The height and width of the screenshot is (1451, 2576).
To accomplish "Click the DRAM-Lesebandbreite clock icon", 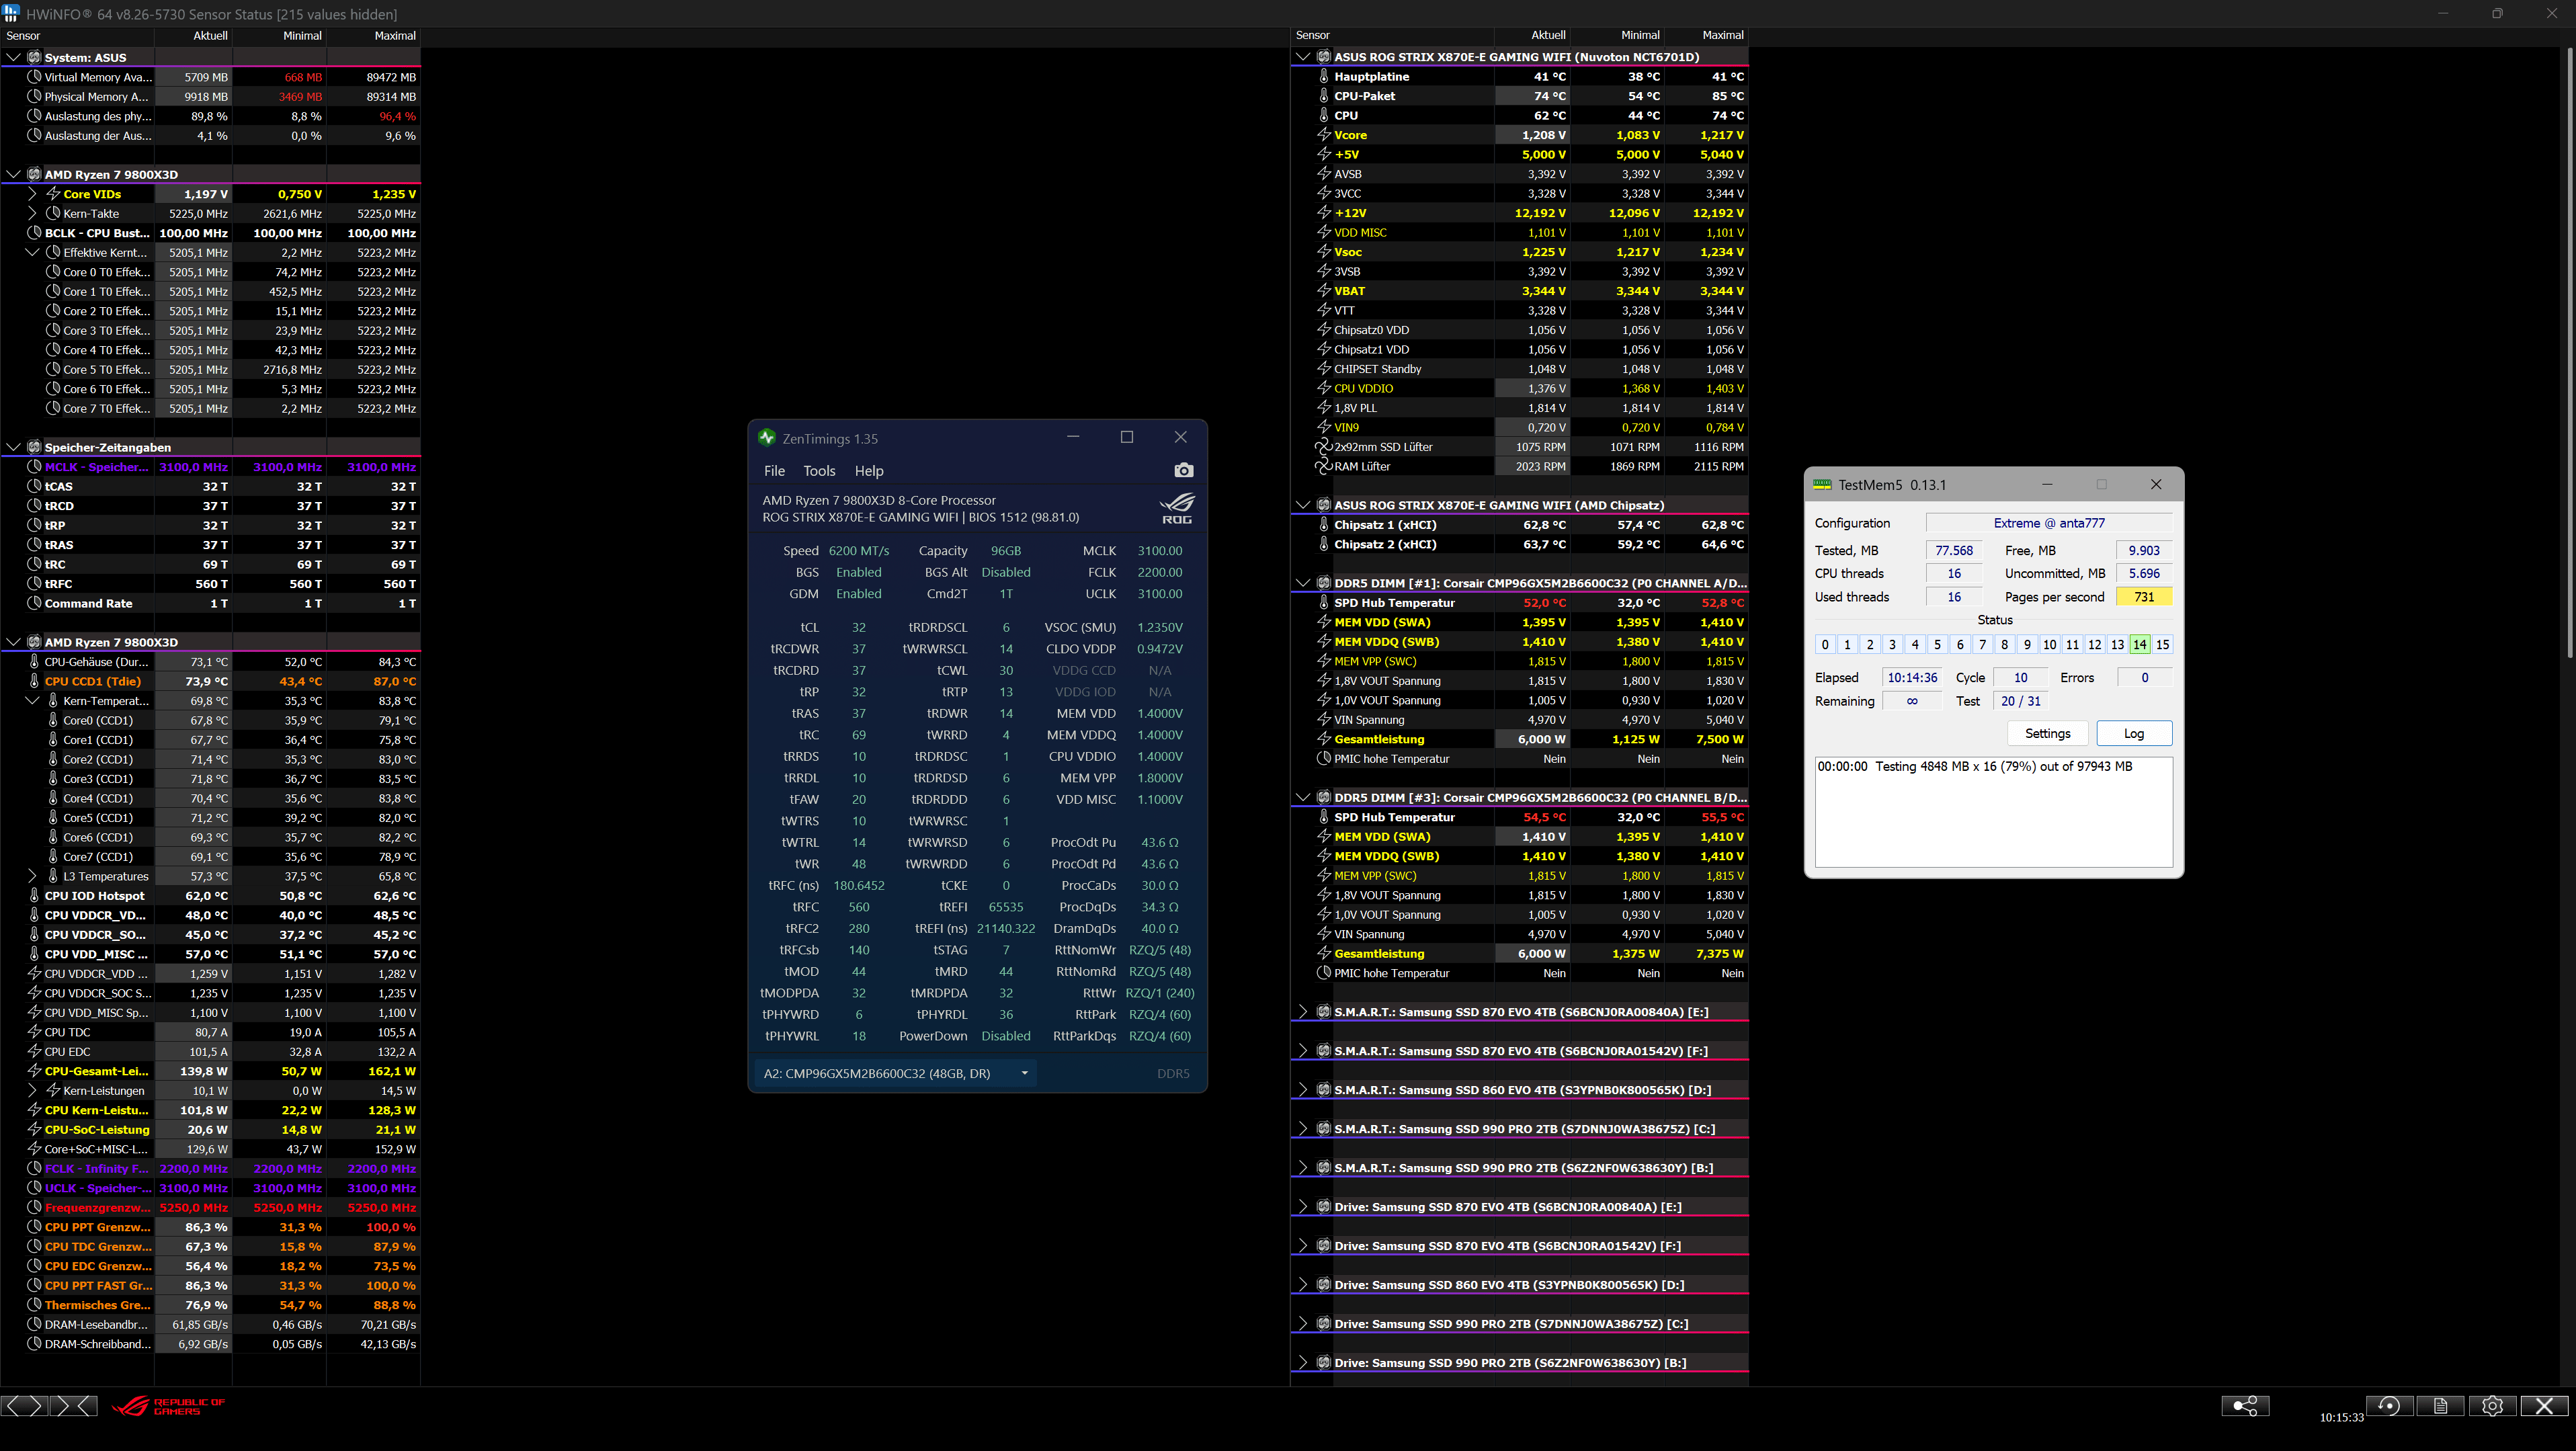I will 35,1324.
